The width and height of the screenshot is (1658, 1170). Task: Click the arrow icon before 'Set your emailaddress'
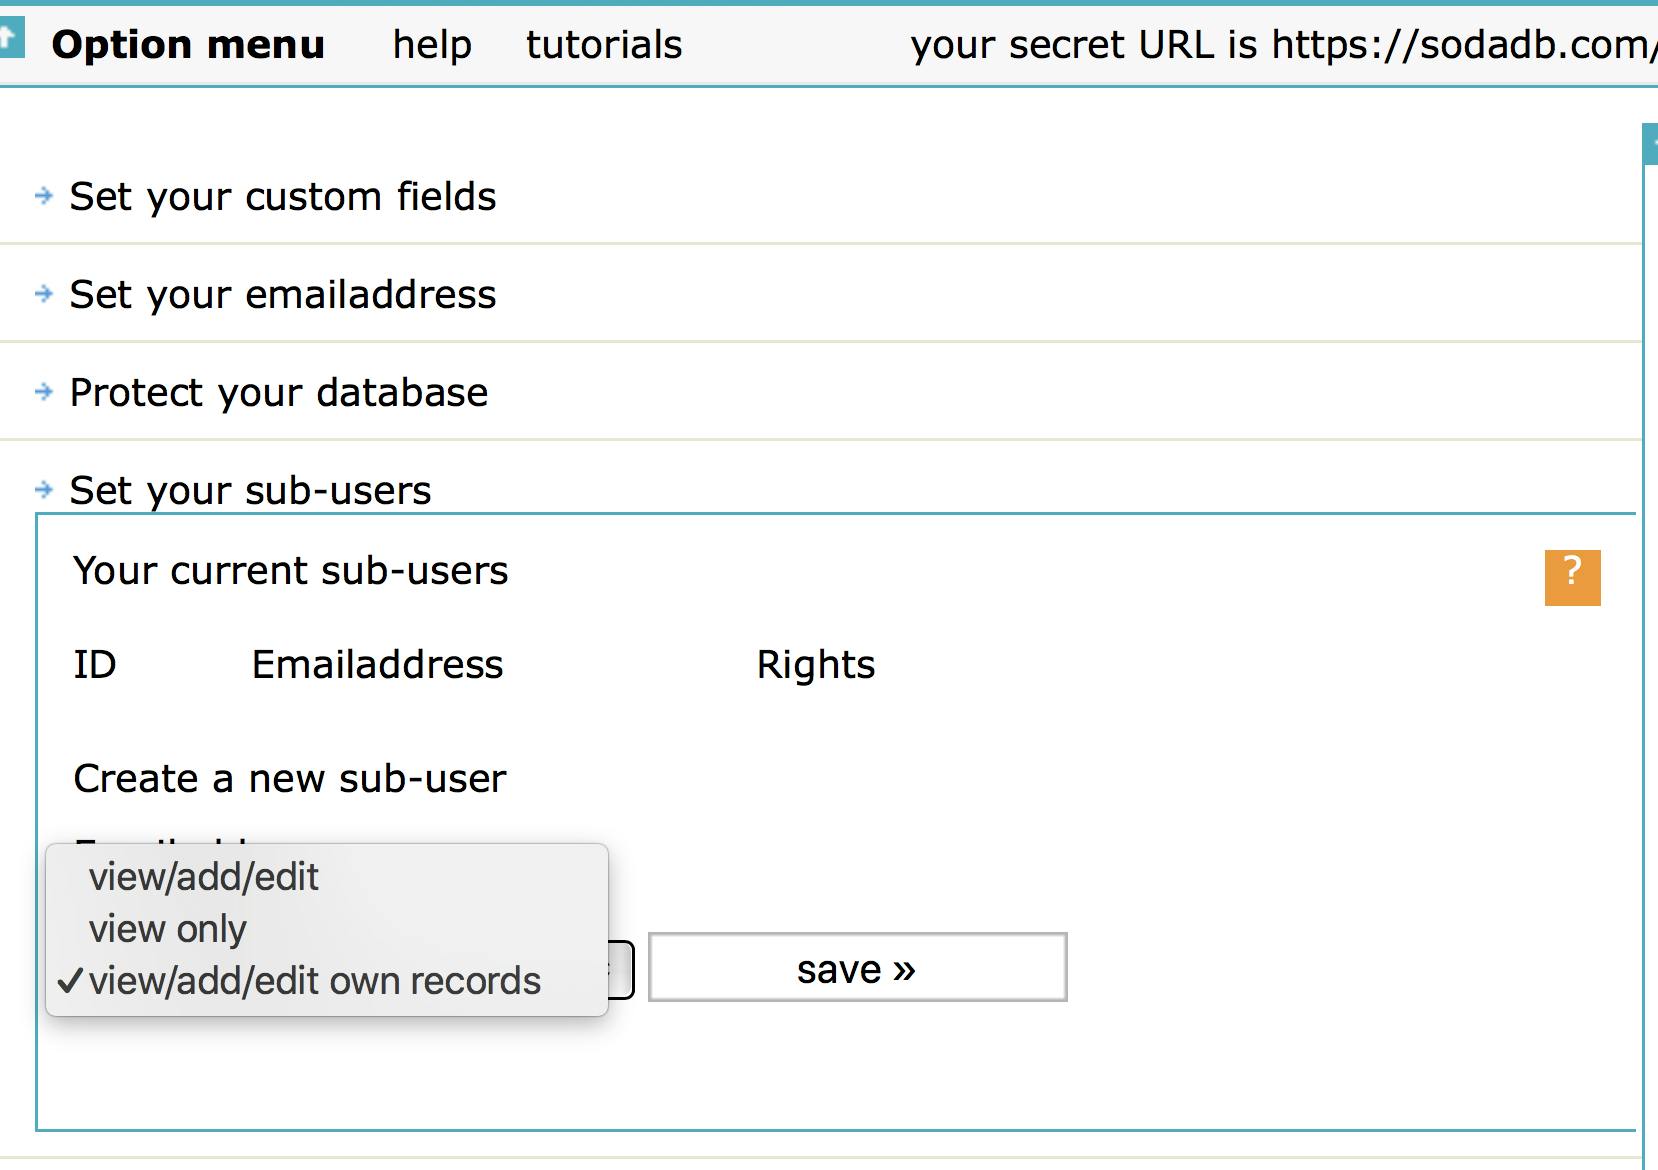[43, 294]
